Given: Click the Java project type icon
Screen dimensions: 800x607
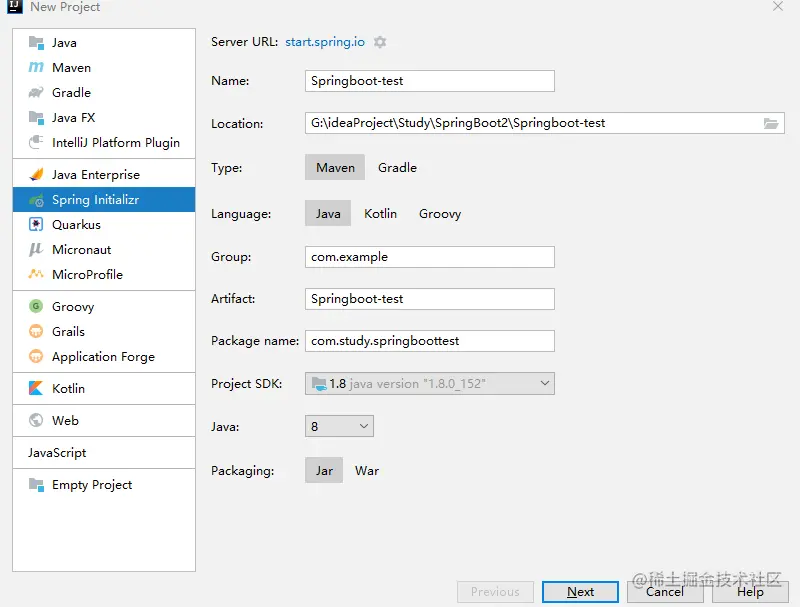Looking at the screenshot, I should [x=36, y=43].
